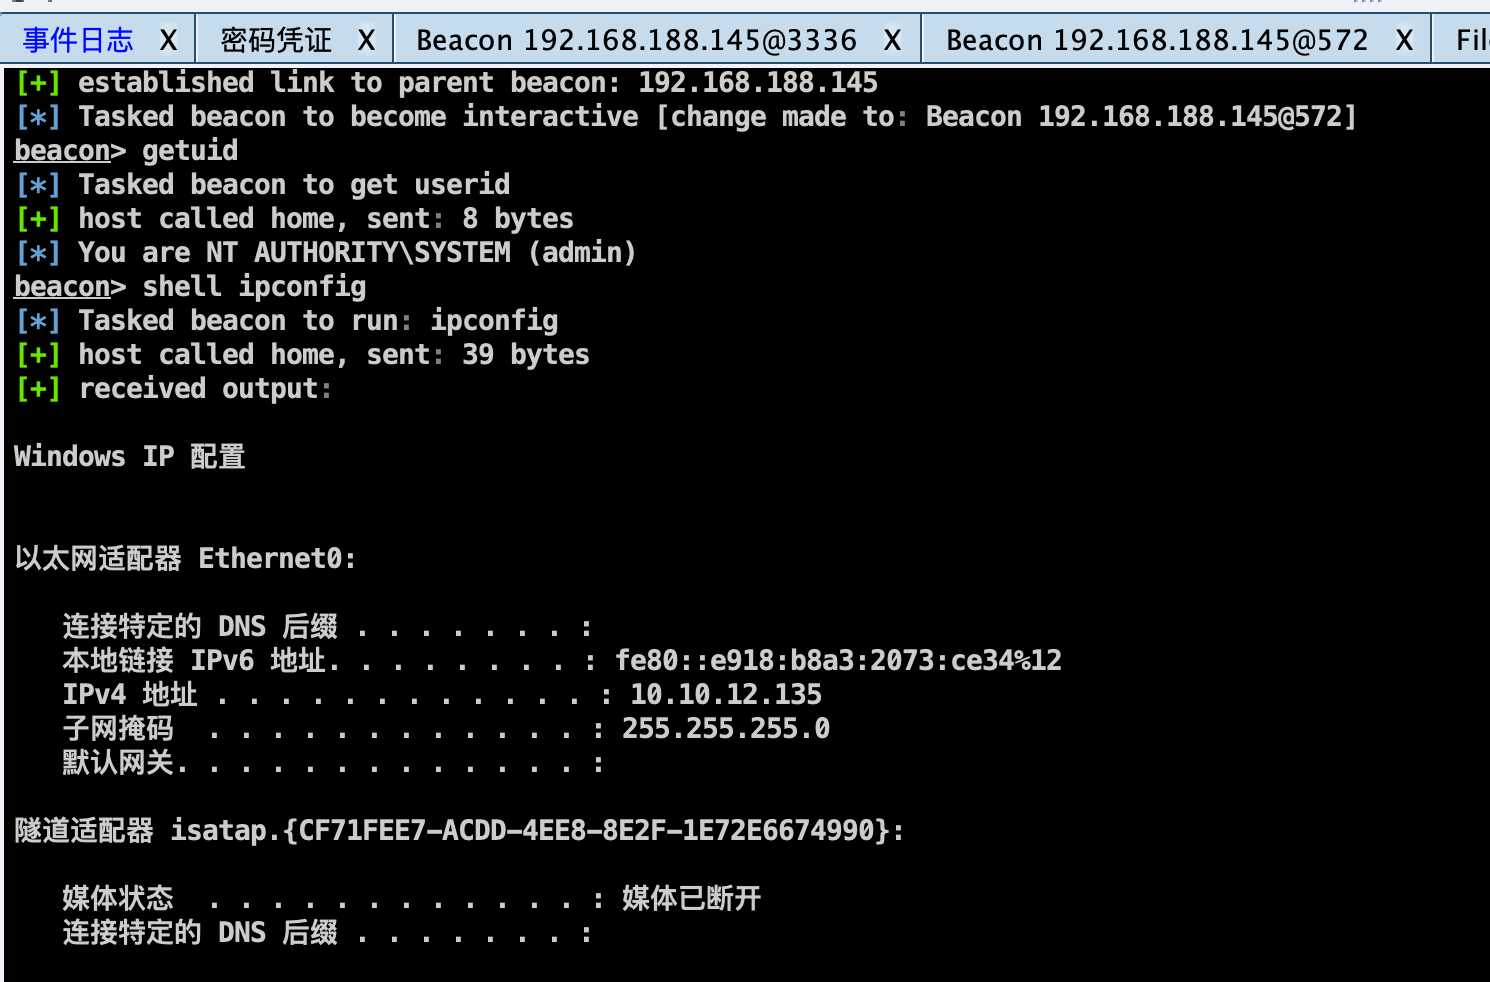1490x982 pixels.
Task: Close the 密码凭证 tab
Action: coord(367,40)
